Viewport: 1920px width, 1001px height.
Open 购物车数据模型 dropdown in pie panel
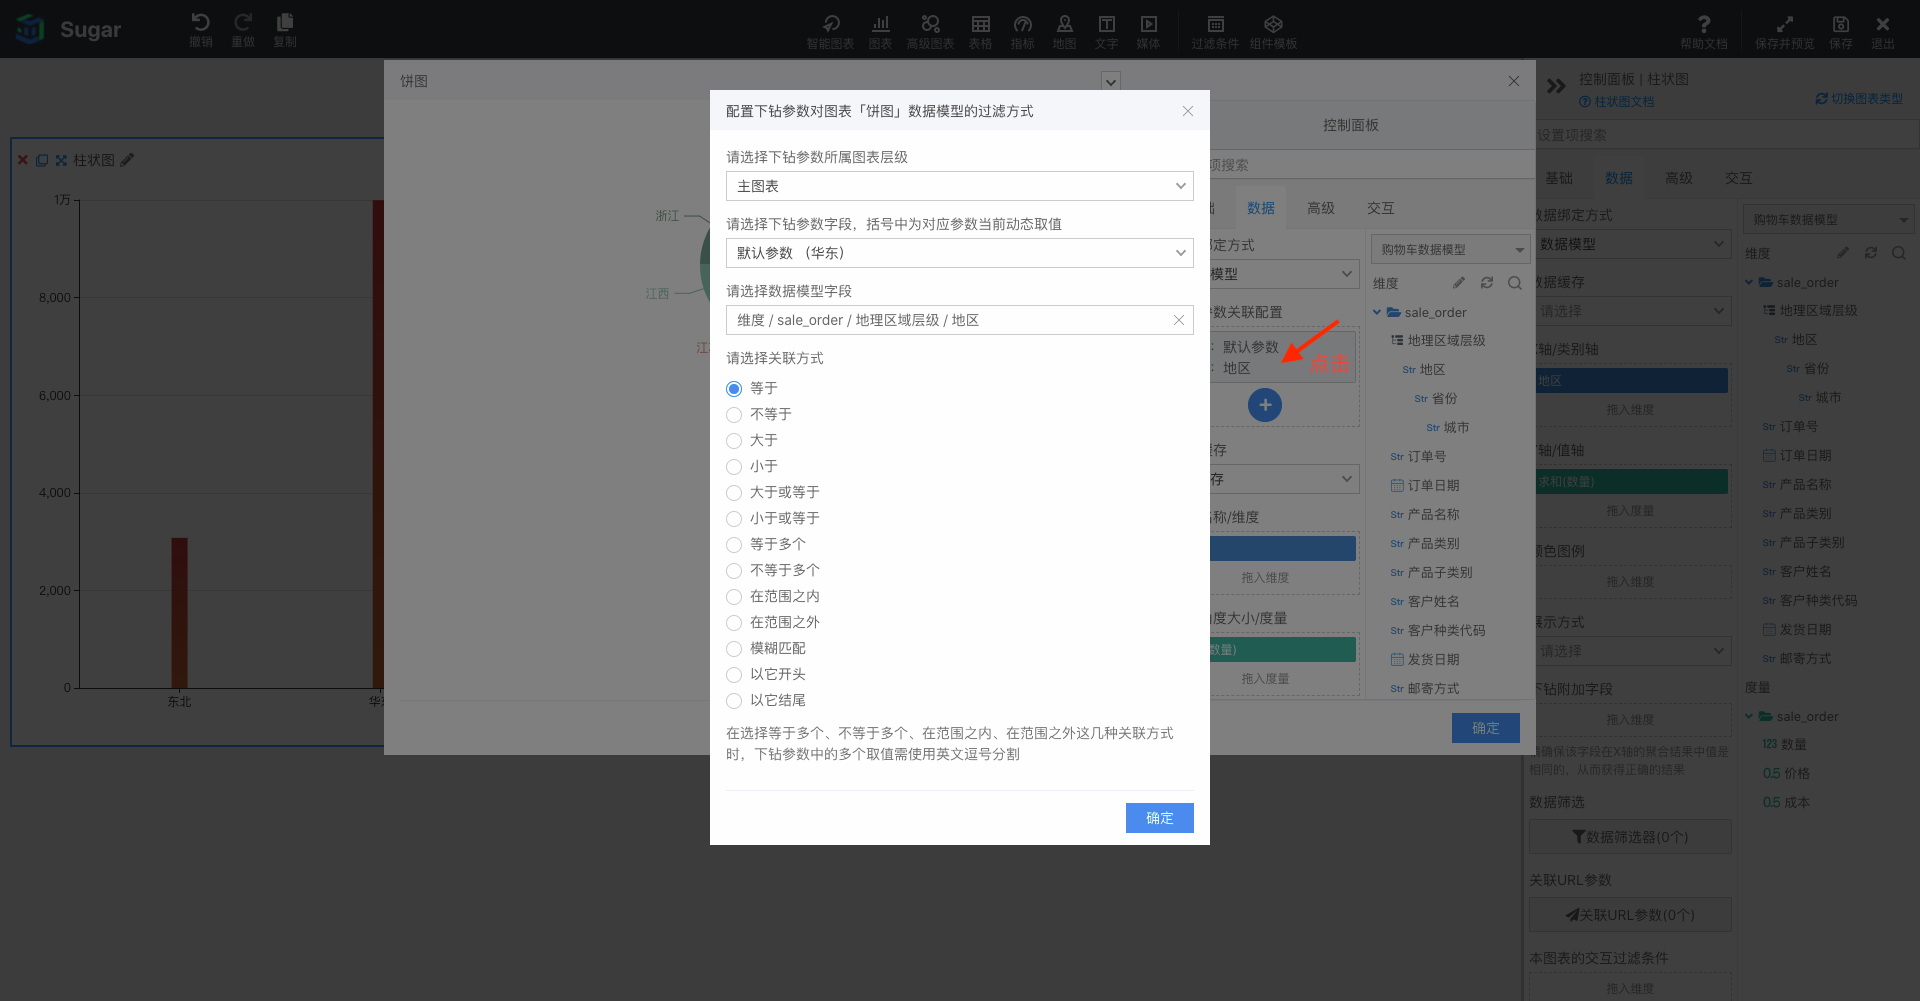1450,249
